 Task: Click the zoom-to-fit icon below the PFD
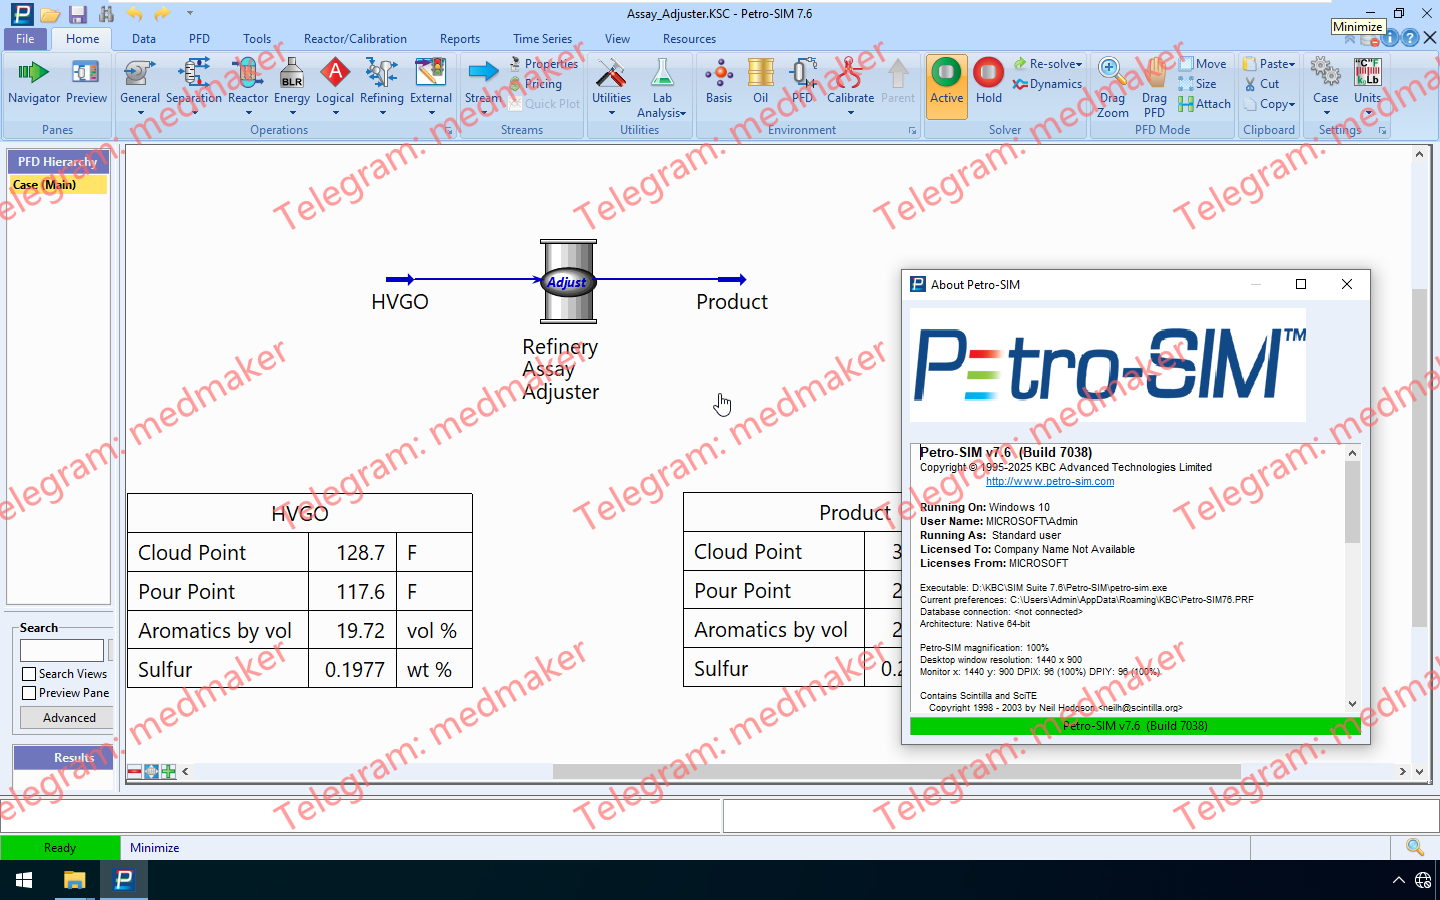click(x=151, y=771)
